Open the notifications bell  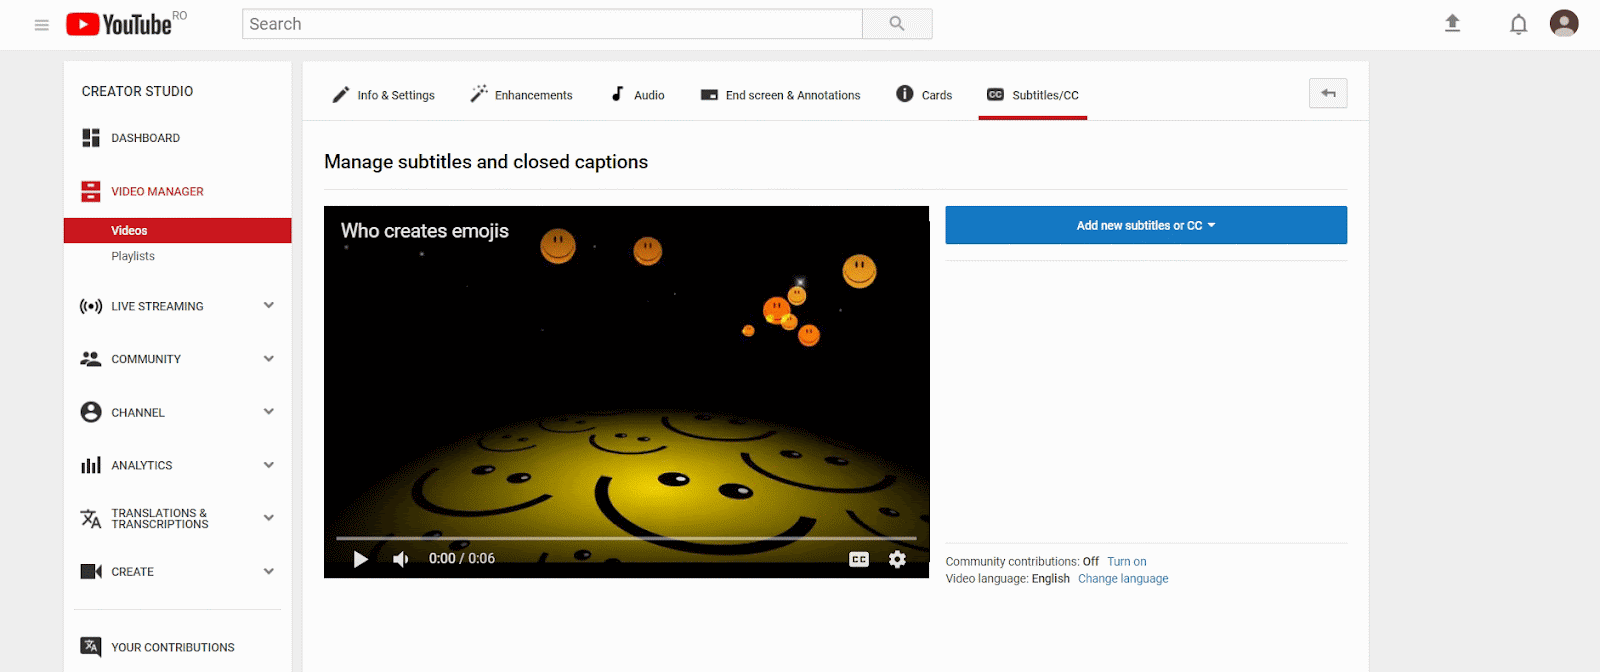(1518, 24)
